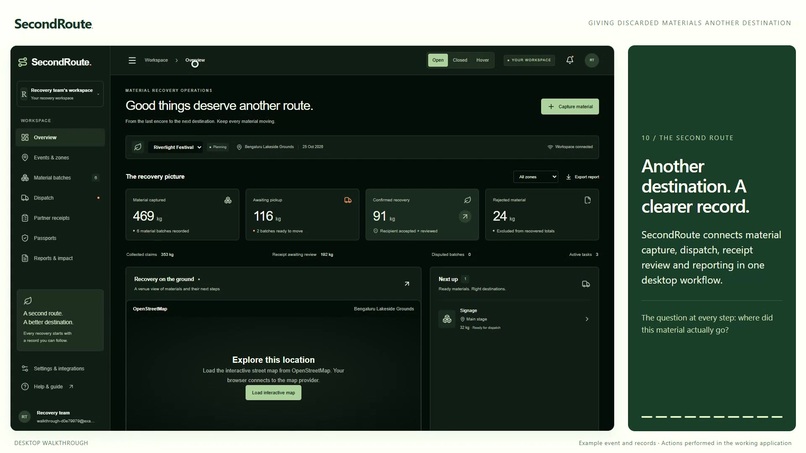The width and height of the screenshot is (806, 453).
Task: Click the Capture material button
Action: [570, 106]
